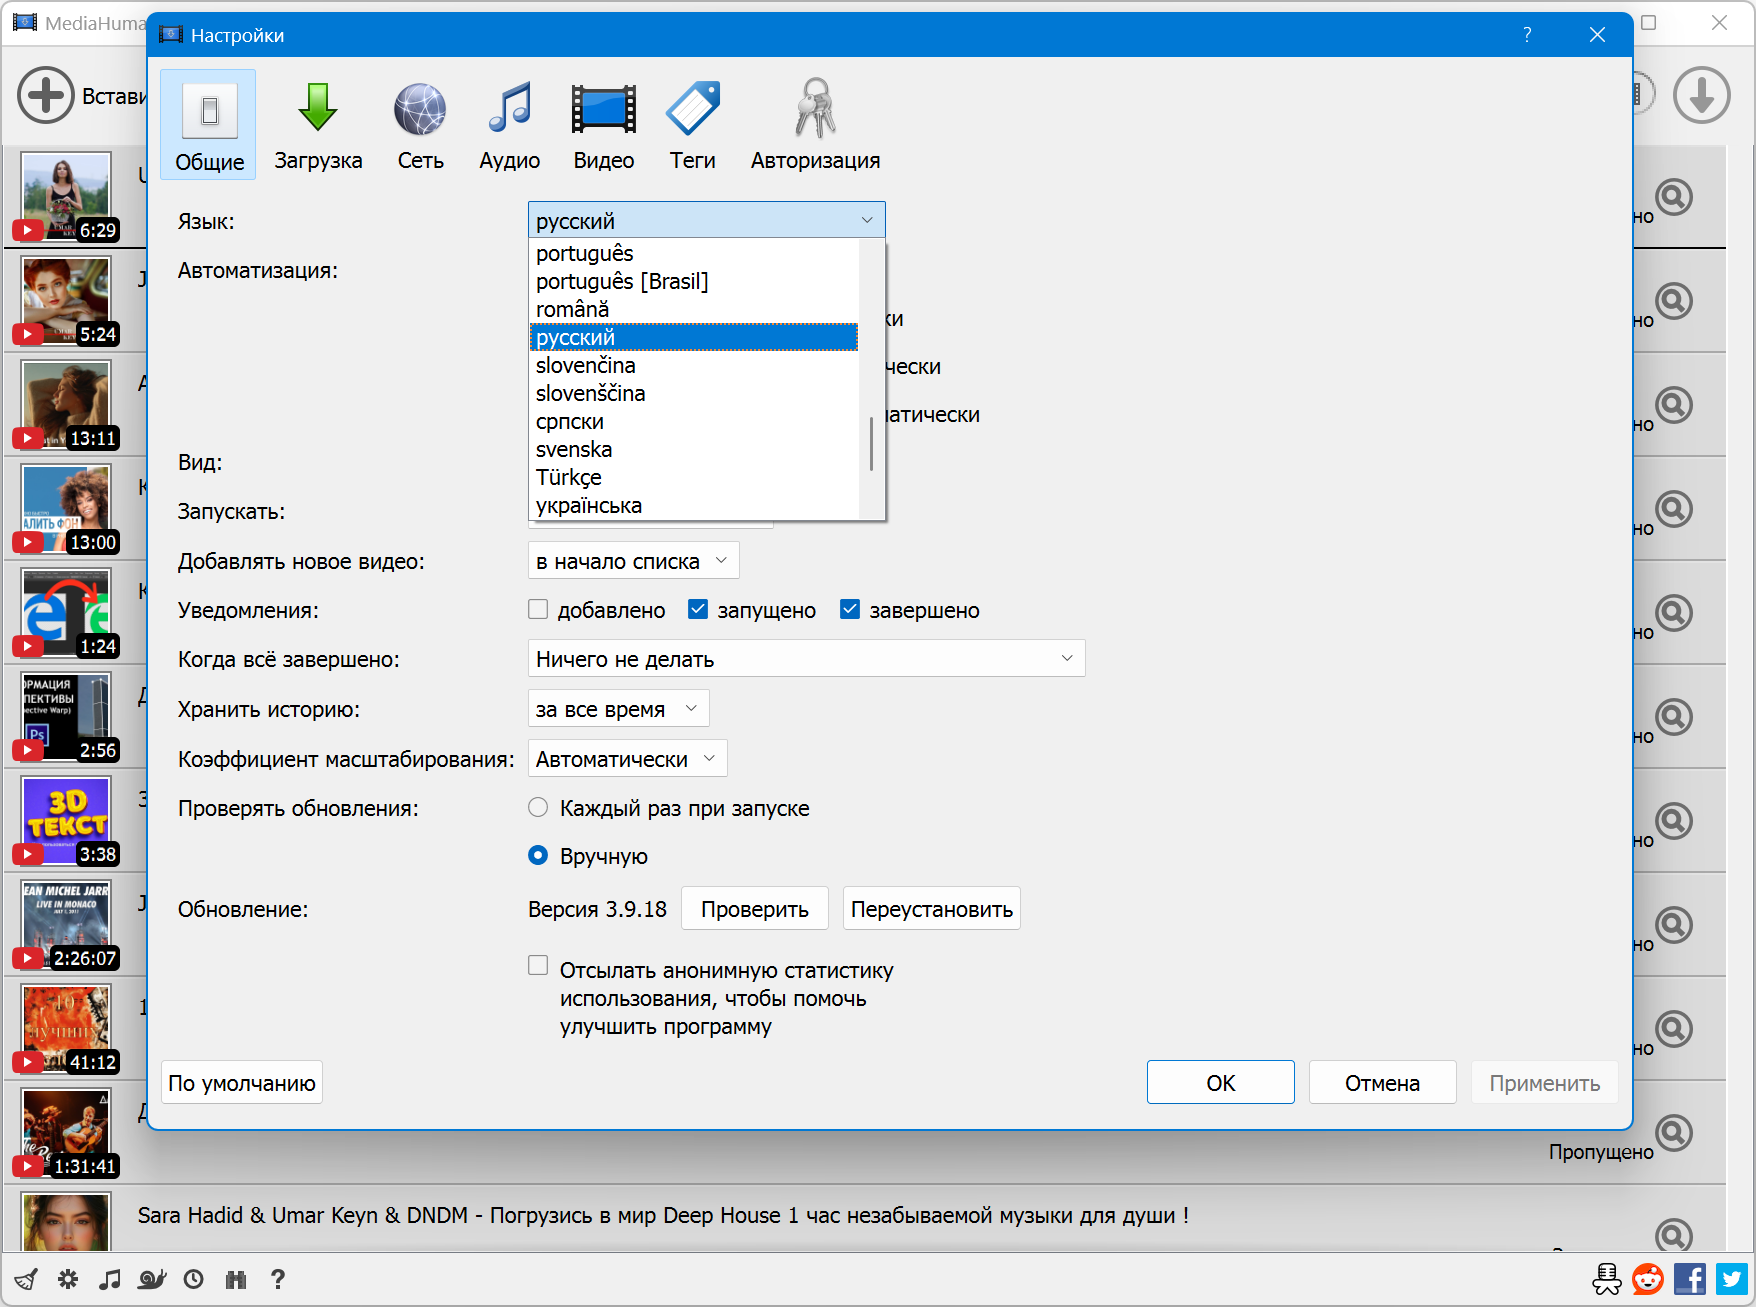Click the 'Проверить' update button
Screen dimensions: 1756x1307
[754, 909]
